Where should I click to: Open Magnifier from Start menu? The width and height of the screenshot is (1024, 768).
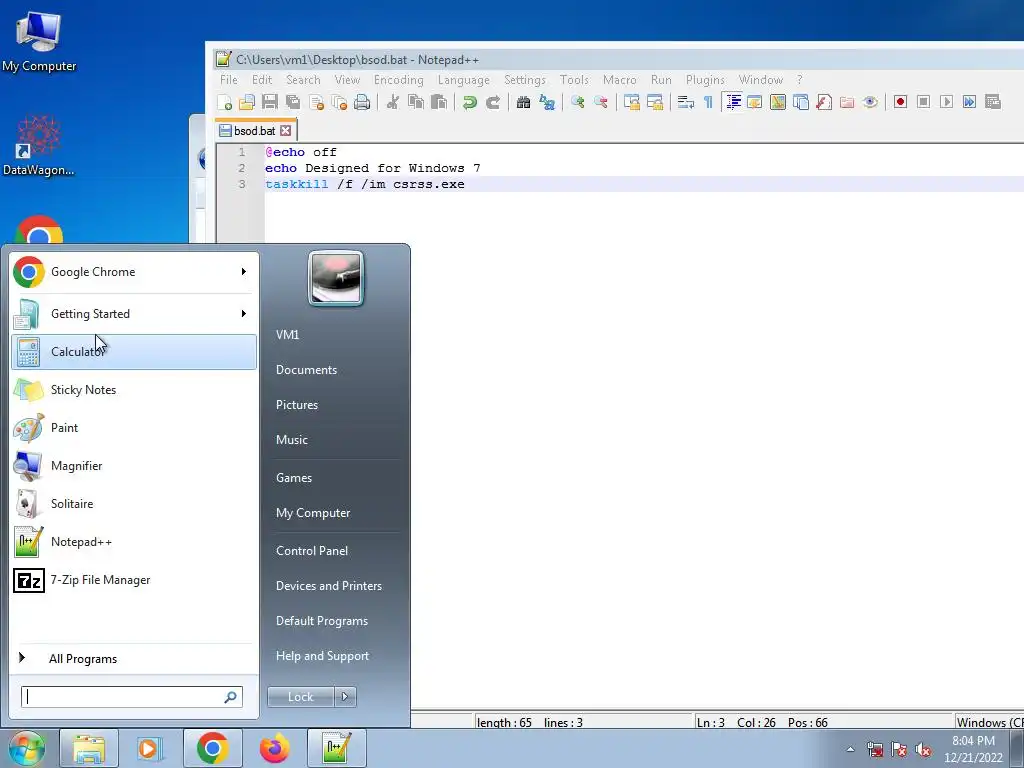[x=134, y=466]
